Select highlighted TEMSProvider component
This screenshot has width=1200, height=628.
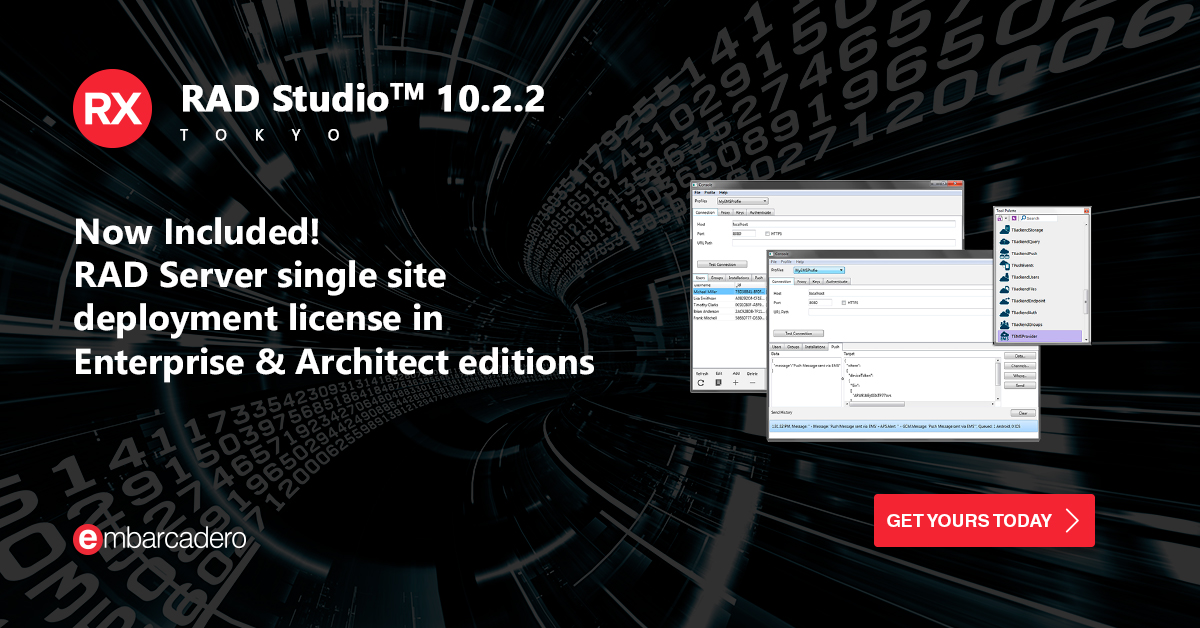(x=1039, y=336)
